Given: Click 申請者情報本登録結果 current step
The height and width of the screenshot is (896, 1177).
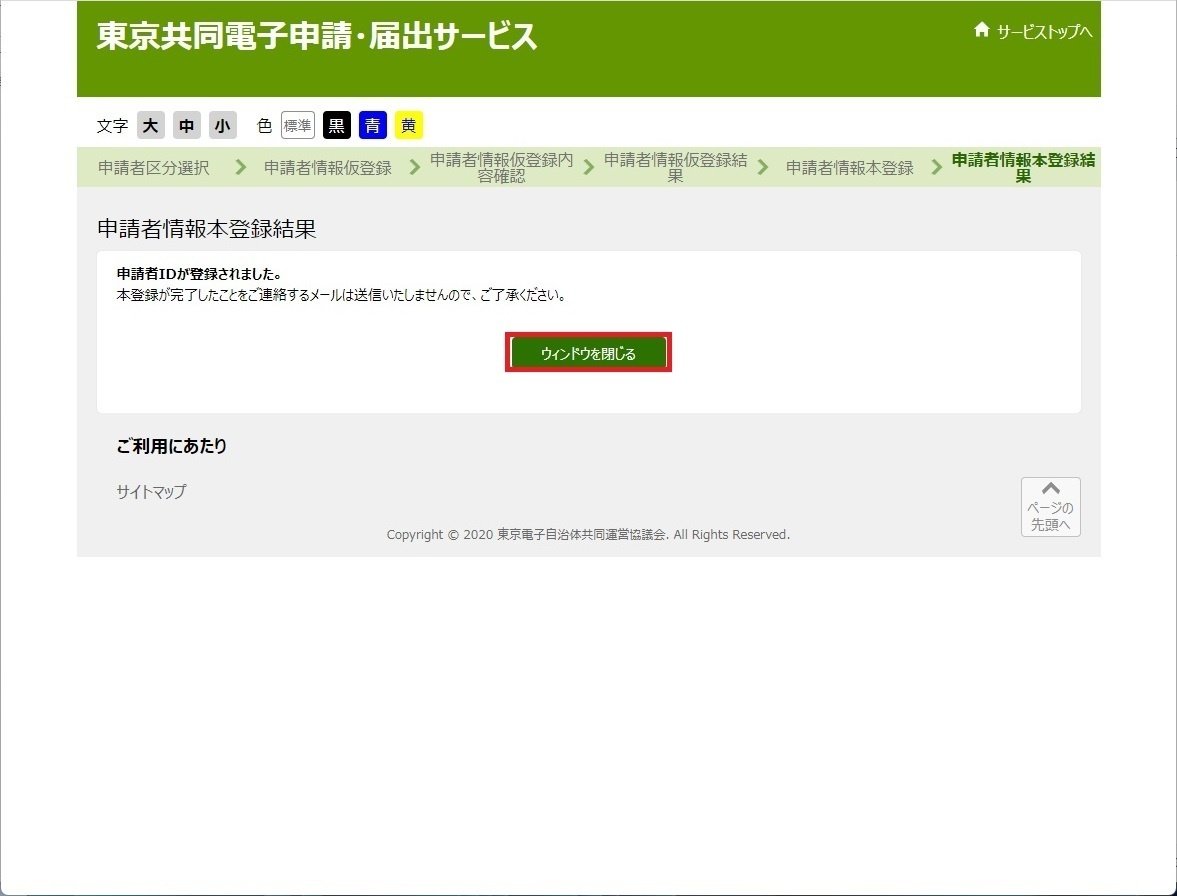Looking at the screenshot, I should 1023,167.
